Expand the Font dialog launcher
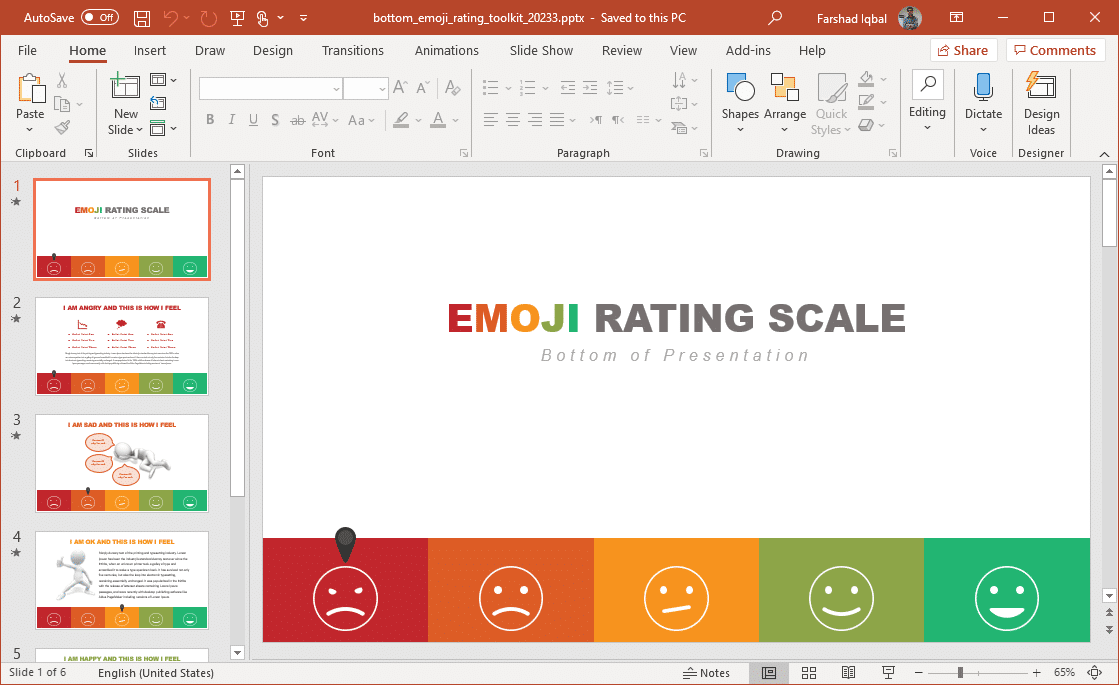 coord(464,154)
